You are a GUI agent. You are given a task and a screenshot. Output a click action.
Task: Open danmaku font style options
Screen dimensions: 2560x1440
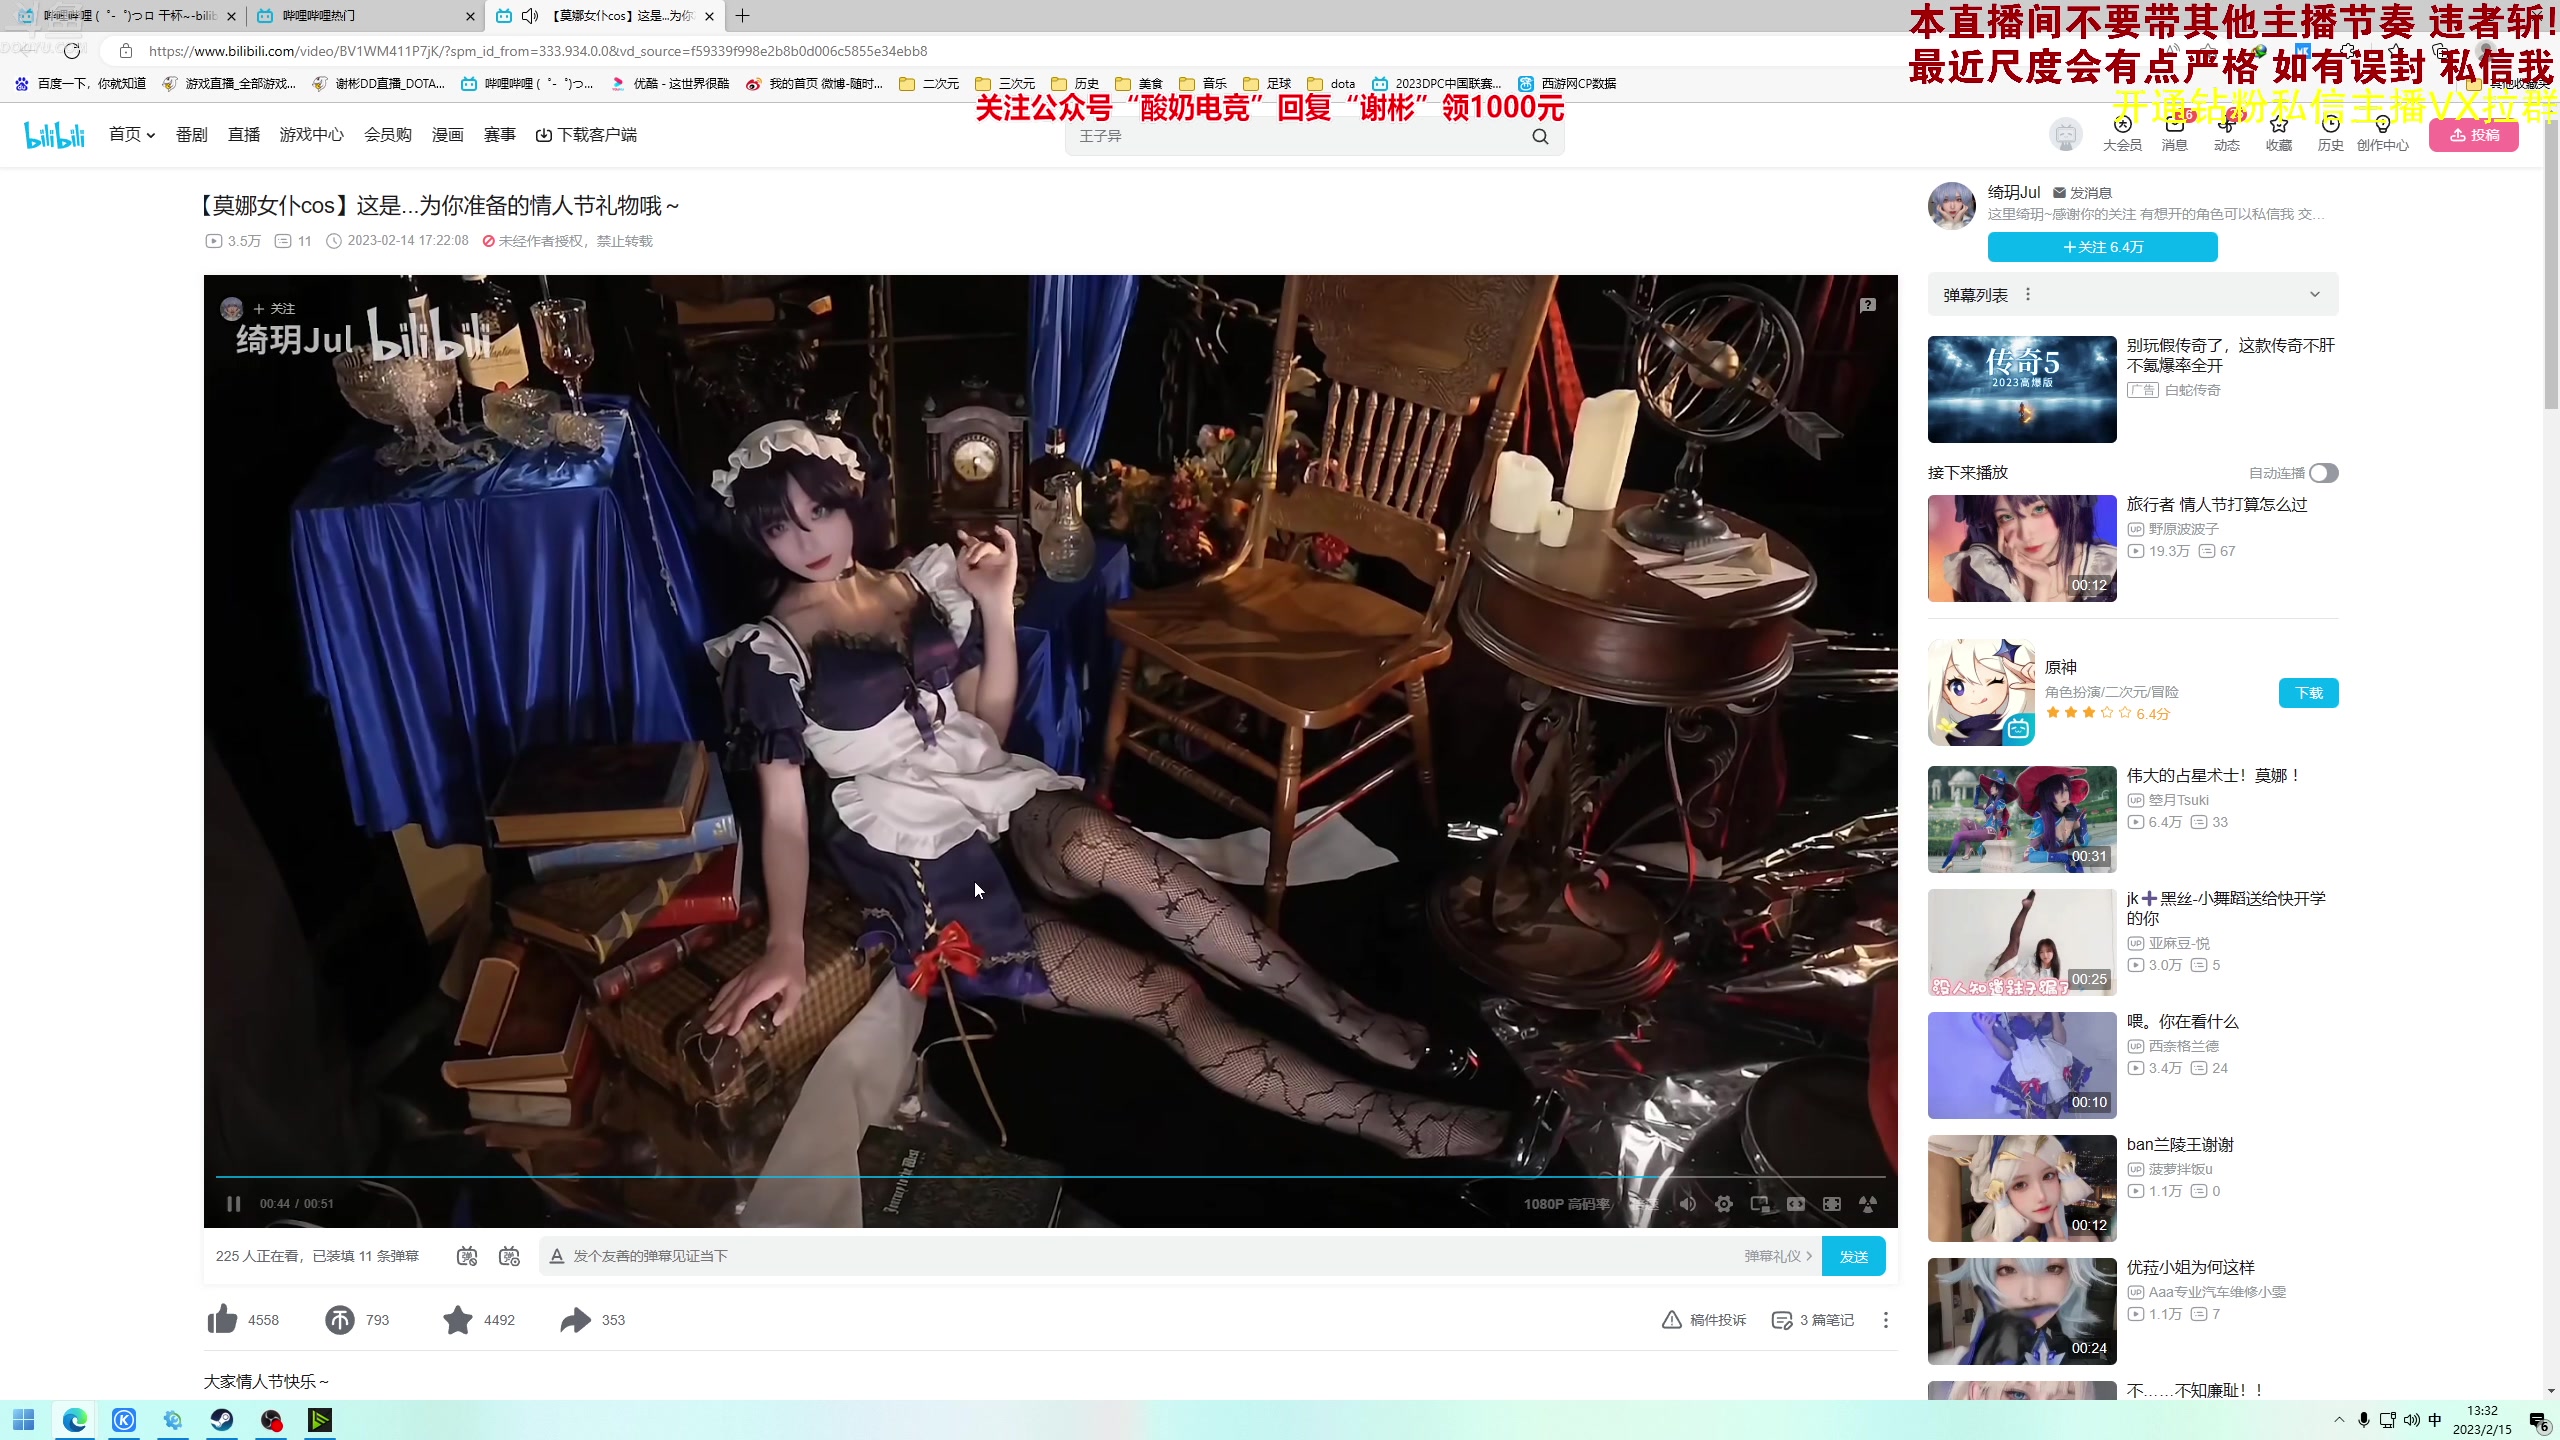(x=557, y=1256)
